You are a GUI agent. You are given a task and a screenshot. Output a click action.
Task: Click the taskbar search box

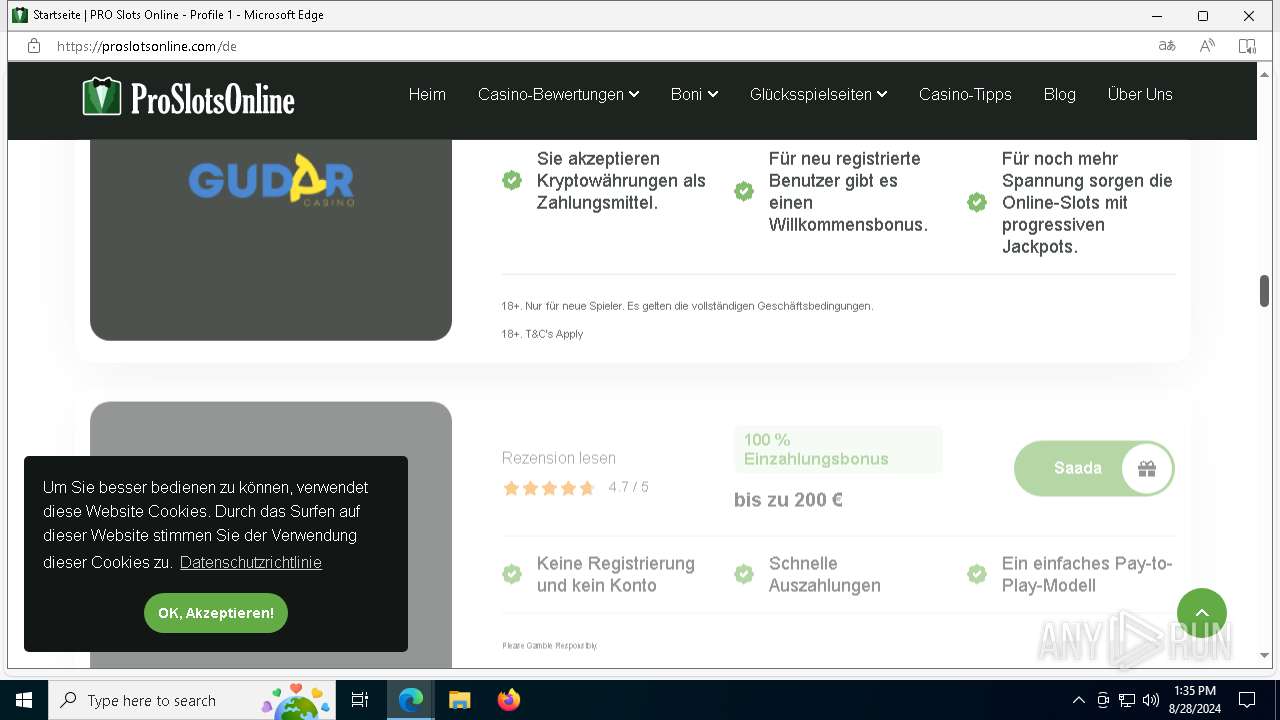(192, 700)
